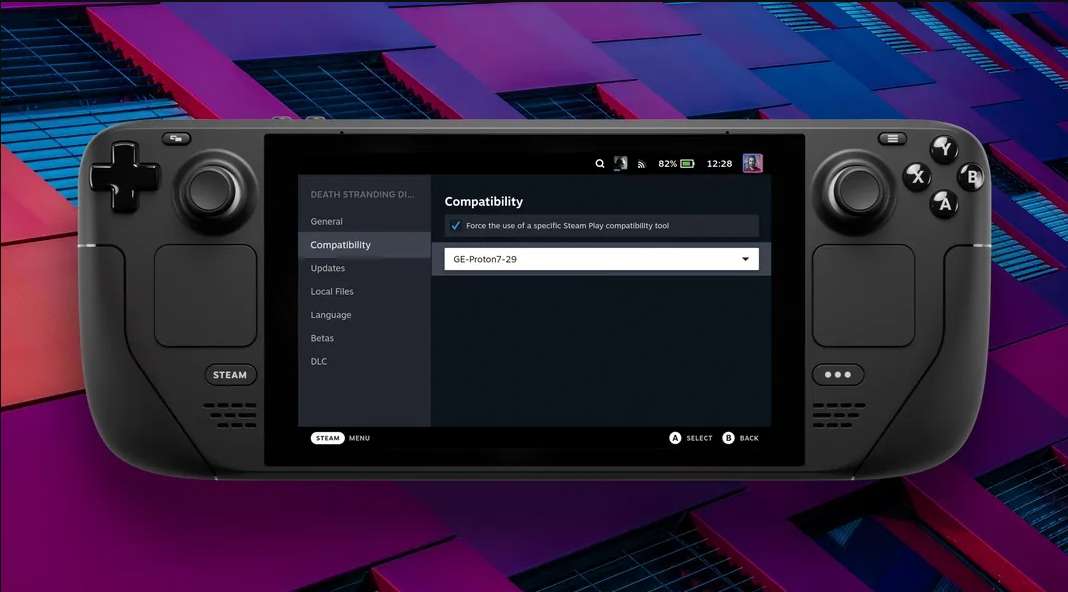Click the X face button on device
Screen dimensions: 1068x592
click(917, 176)
